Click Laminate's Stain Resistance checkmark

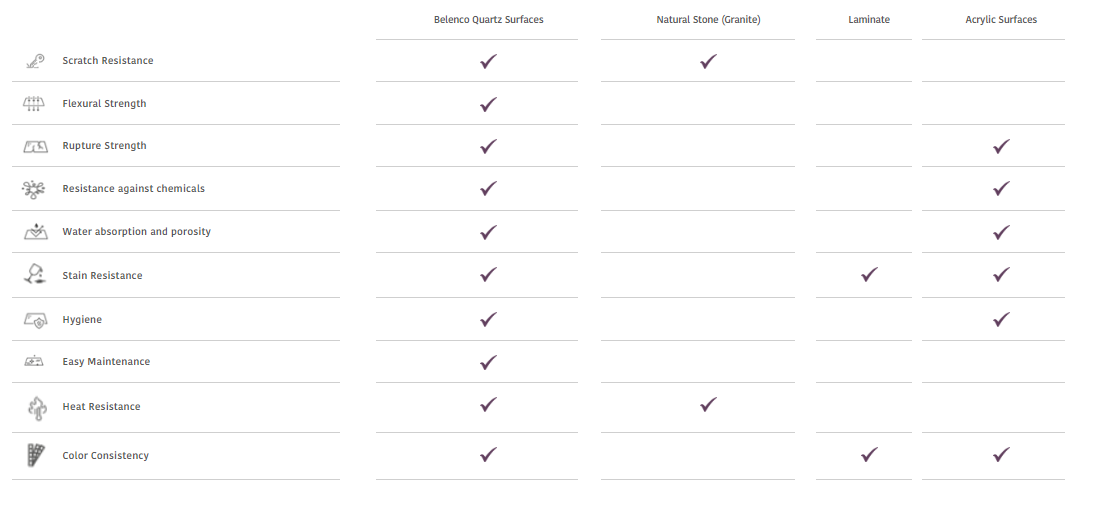[x=869, y=275]
